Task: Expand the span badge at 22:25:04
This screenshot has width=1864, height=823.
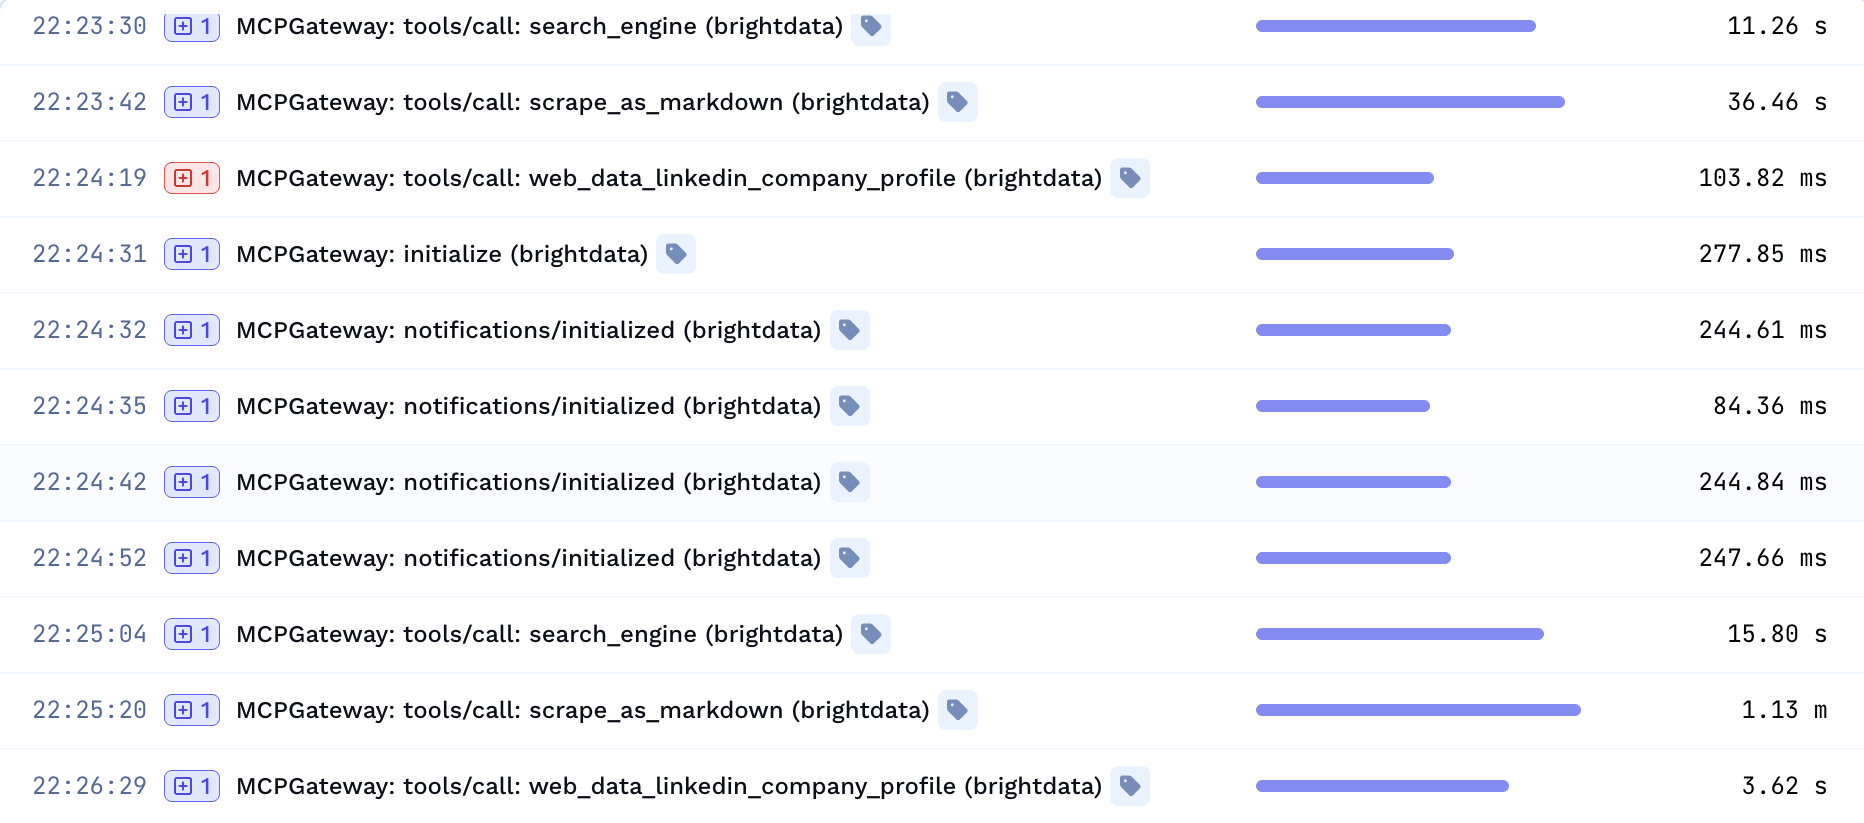Action: tap(192, 634)
